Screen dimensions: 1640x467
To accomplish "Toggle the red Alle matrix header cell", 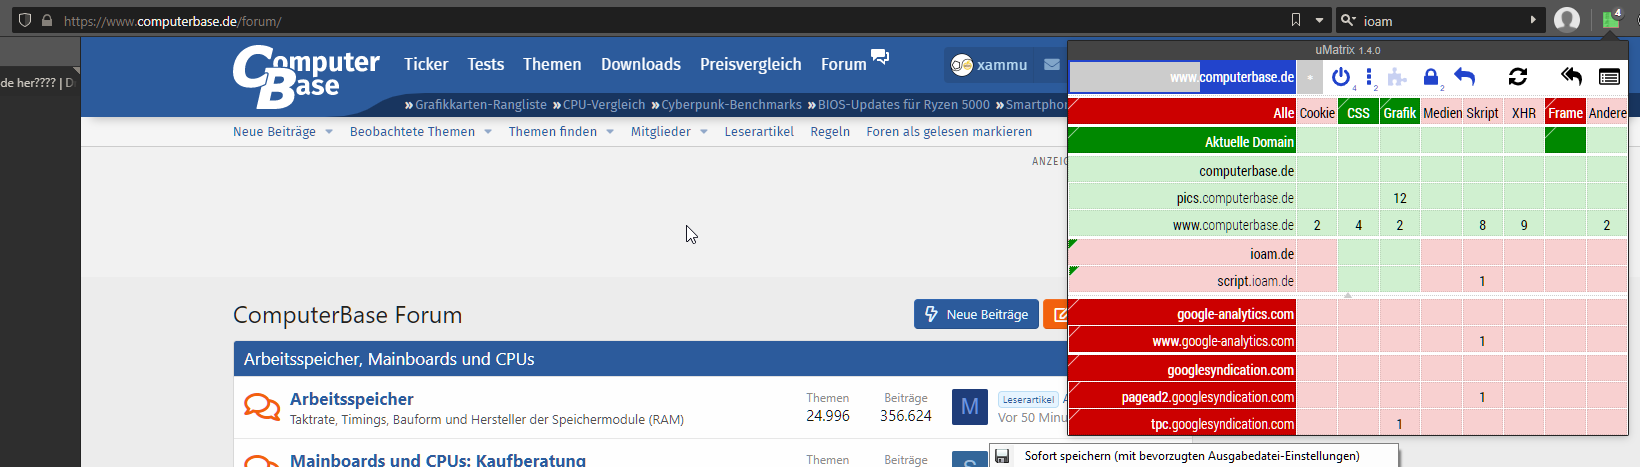I will pos(1182,113).
